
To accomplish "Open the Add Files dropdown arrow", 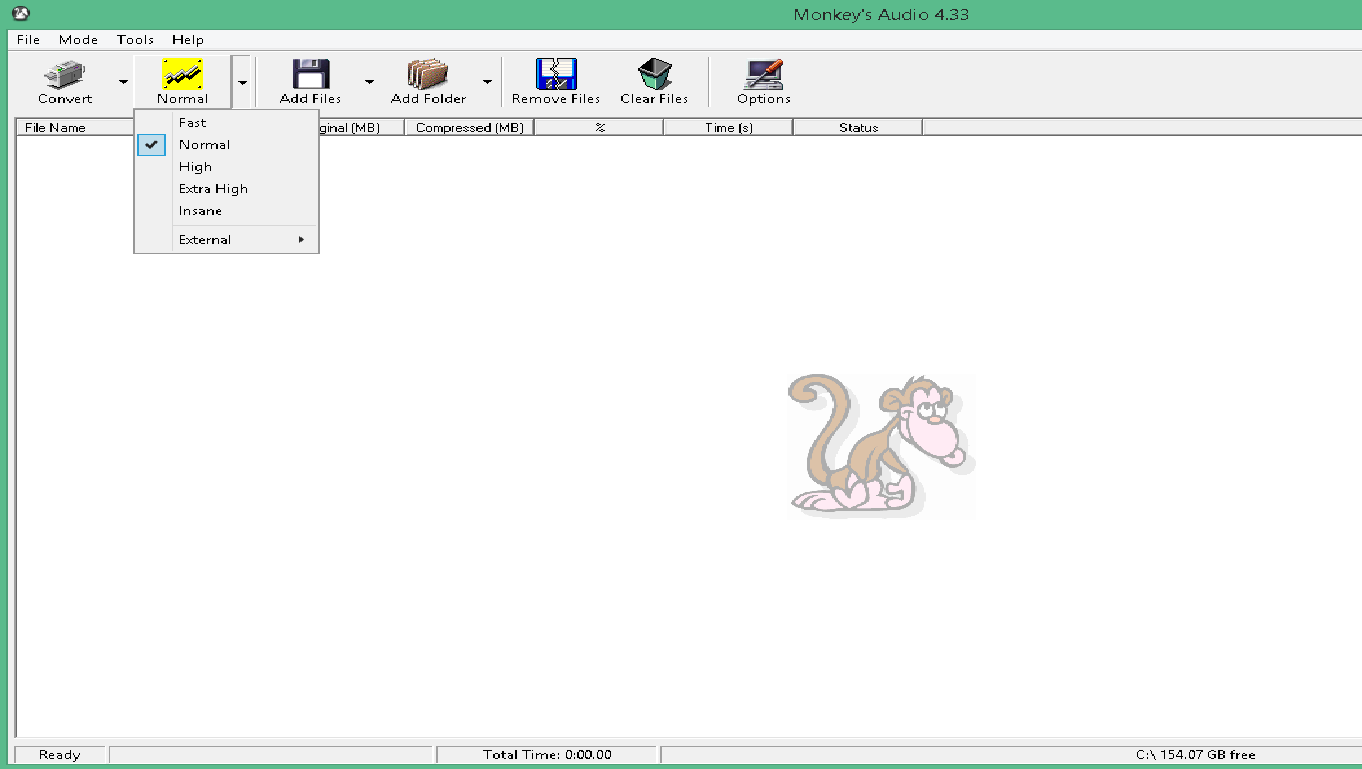I will 369,82.
